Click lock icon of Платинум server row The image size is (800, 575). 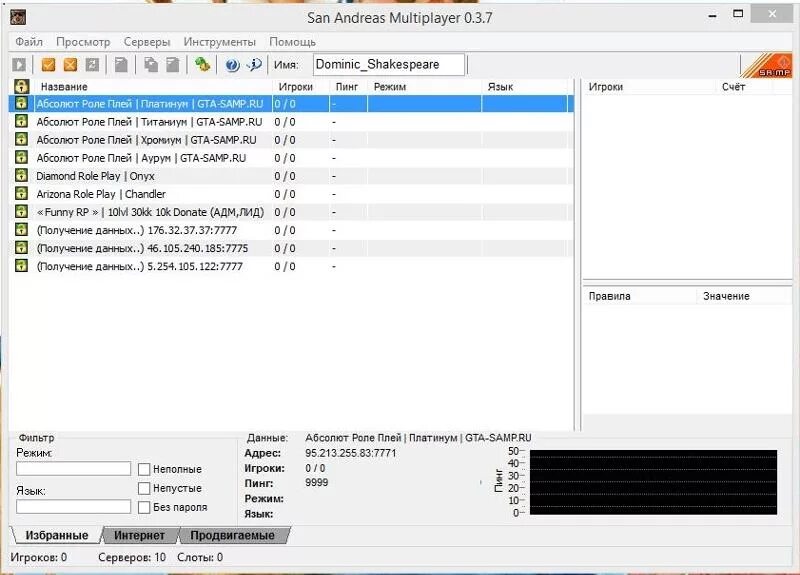(21, 104)
